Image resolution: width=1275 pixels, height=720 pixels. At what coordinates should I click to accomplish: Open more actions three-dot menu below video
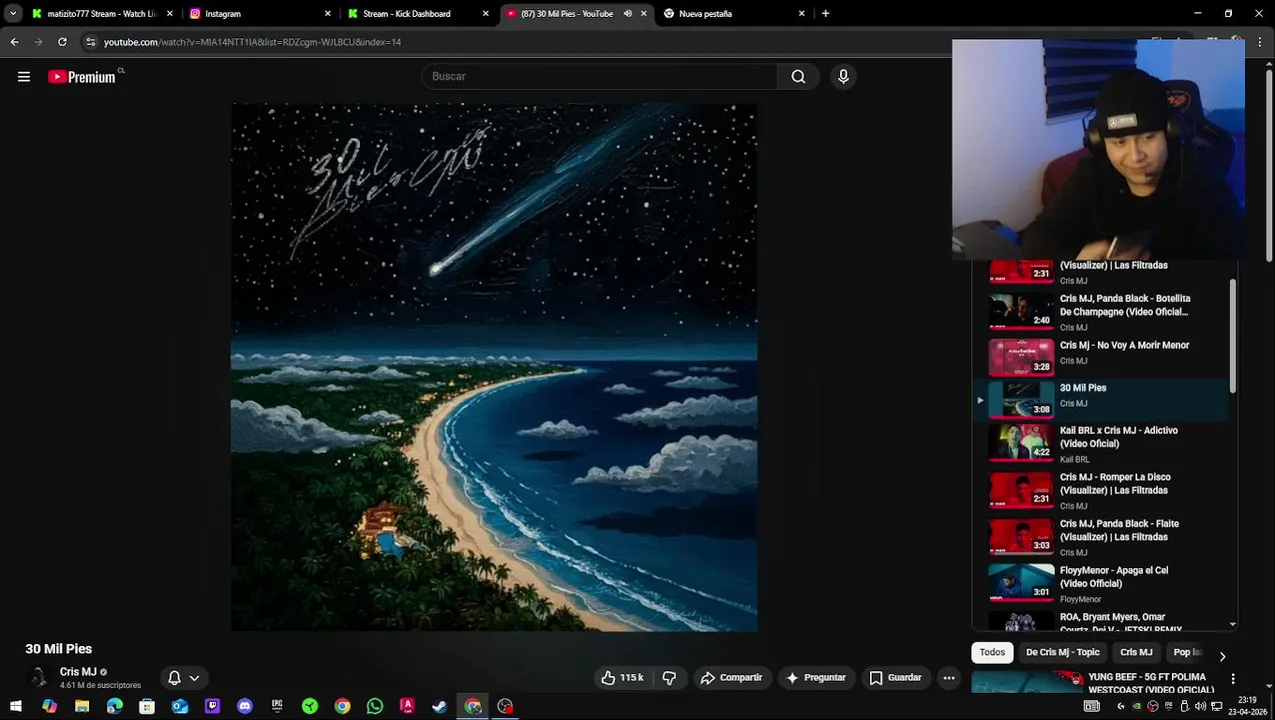click(x=949, y=678)
